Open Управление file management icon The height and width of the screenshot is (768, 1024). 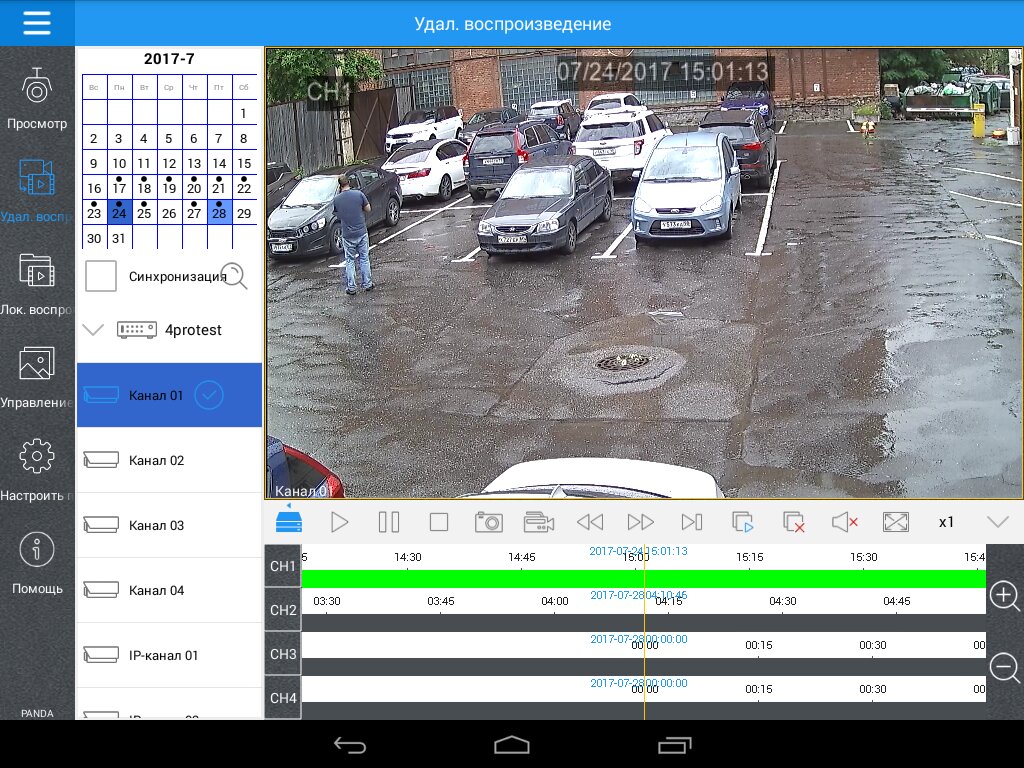point(37,363)
